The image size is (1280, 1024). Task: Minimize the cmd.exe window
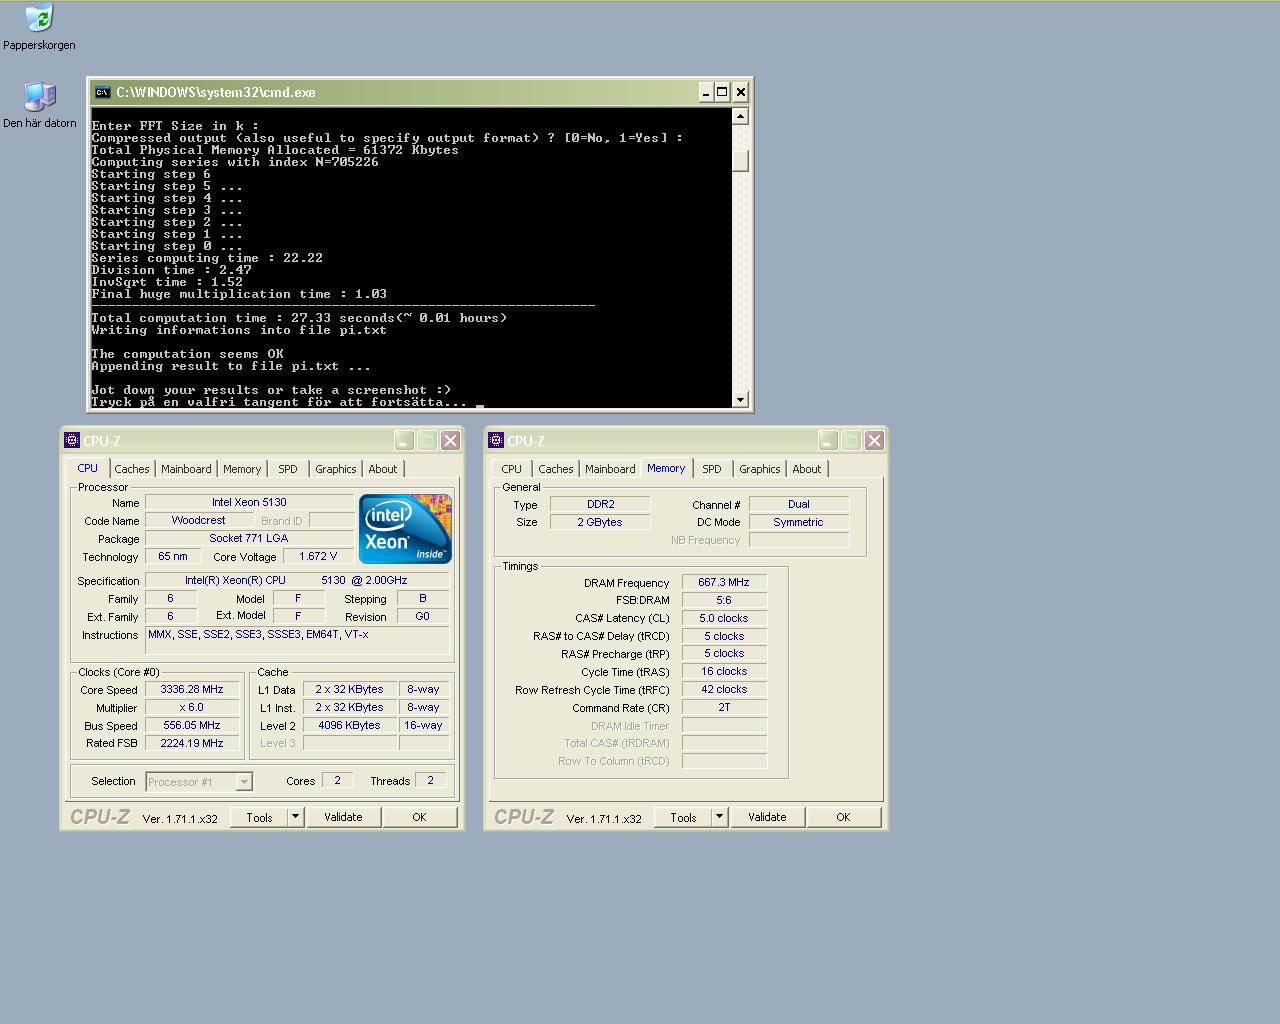click(705, 92)
